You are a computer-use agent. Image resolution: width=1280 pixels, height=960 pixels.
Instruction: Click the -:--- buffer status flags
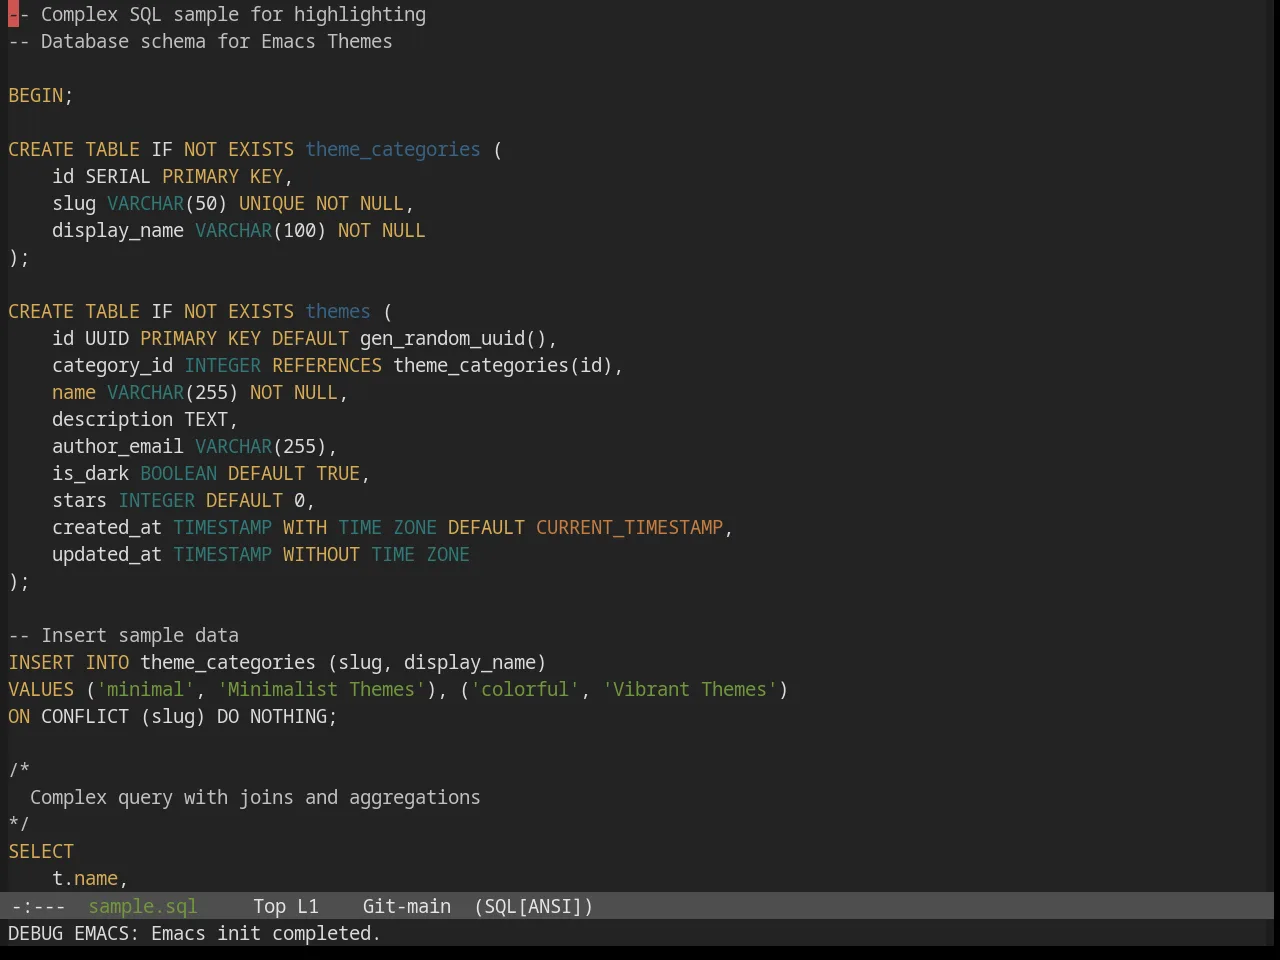pyautogui.click(x=39, y=906)
